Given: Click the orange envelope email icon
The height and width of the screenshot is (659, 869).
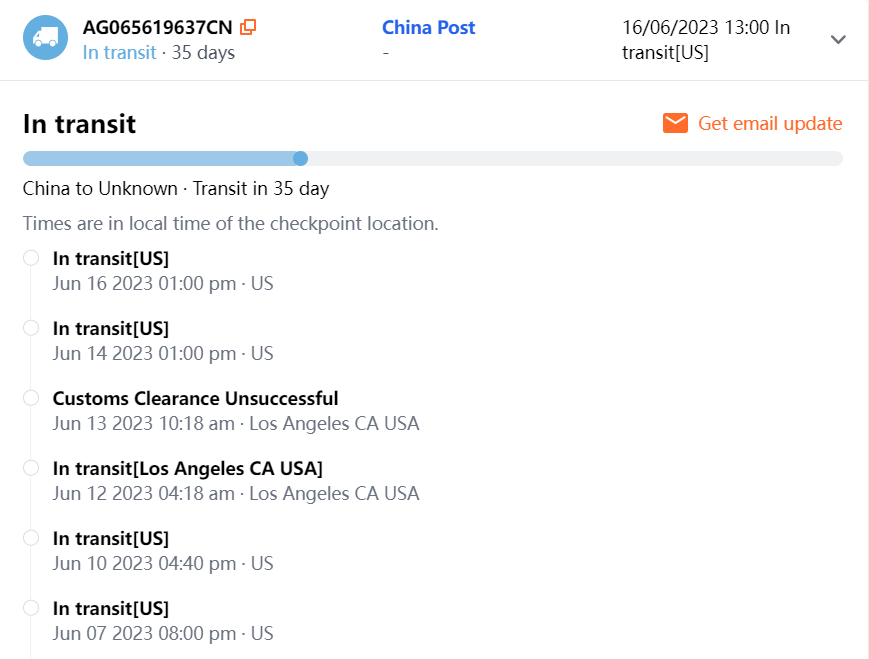Looking at the screenshot, I should coord(675,123).
